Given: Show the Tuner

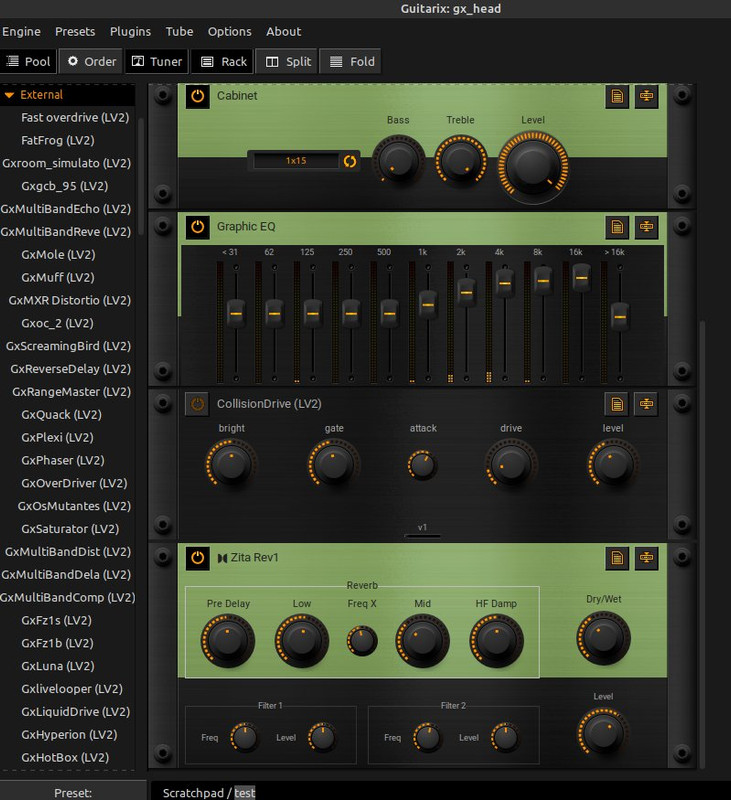Looking at the screenshot, I should click(157, 62).
